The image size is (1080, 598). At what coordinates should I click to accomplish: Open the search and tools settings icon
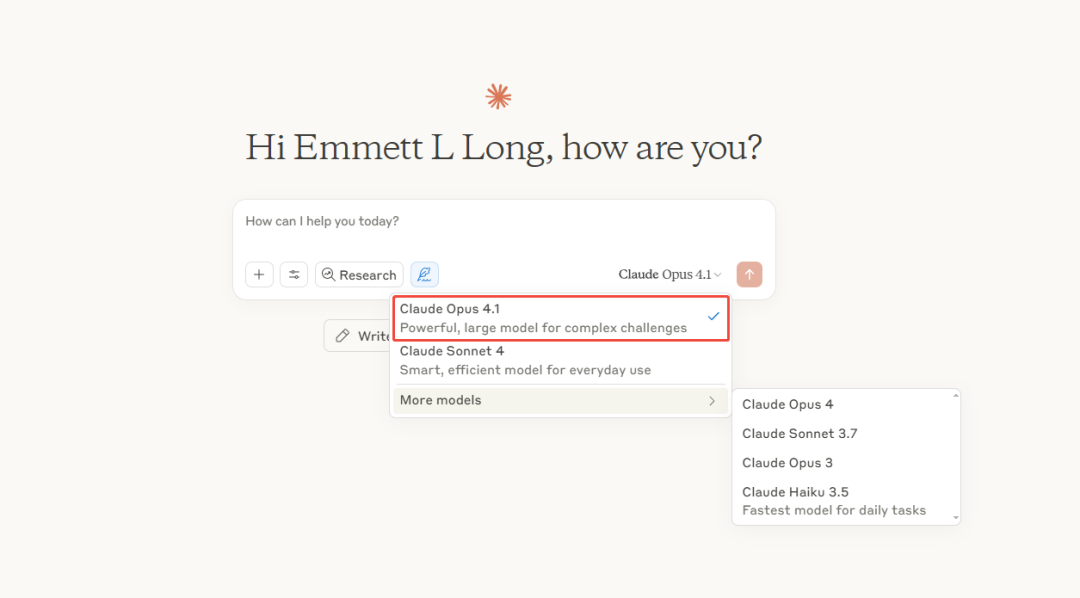pos(294,274)
